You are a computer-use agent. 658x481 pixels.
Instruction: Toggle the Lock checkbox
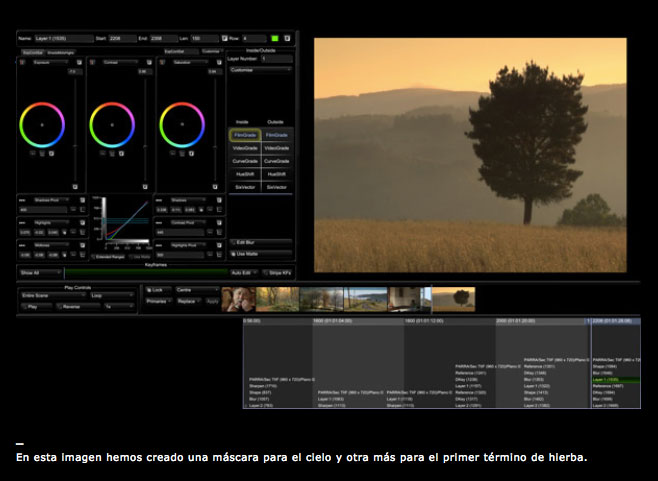pyautogui.click(x=147, y=288)
